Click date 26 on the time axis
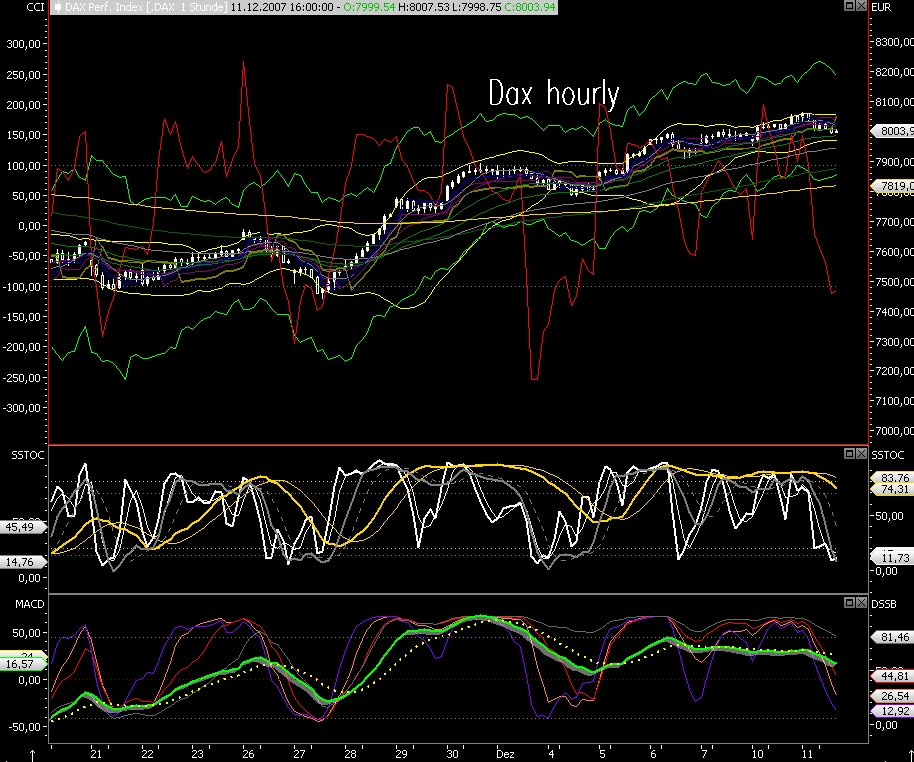This screenshot has height=762, width=914. click(248, 754)
